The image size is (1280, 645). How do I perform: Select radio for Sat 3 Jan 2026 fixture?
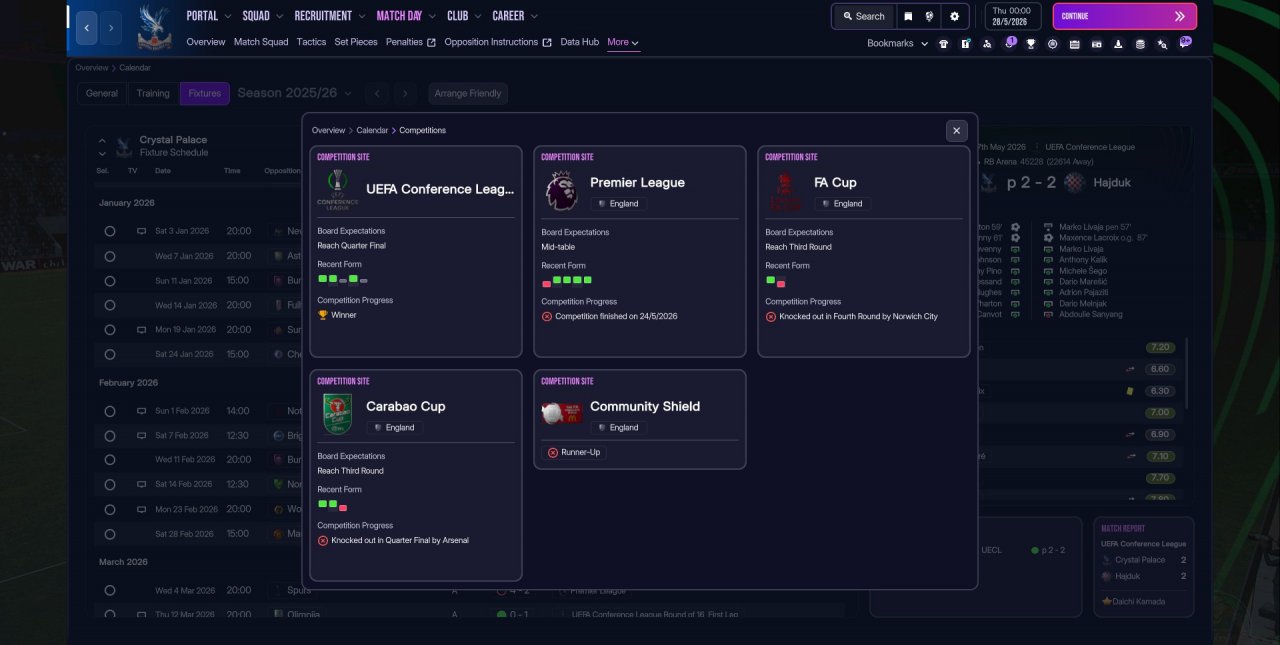(x=110, y=231)
